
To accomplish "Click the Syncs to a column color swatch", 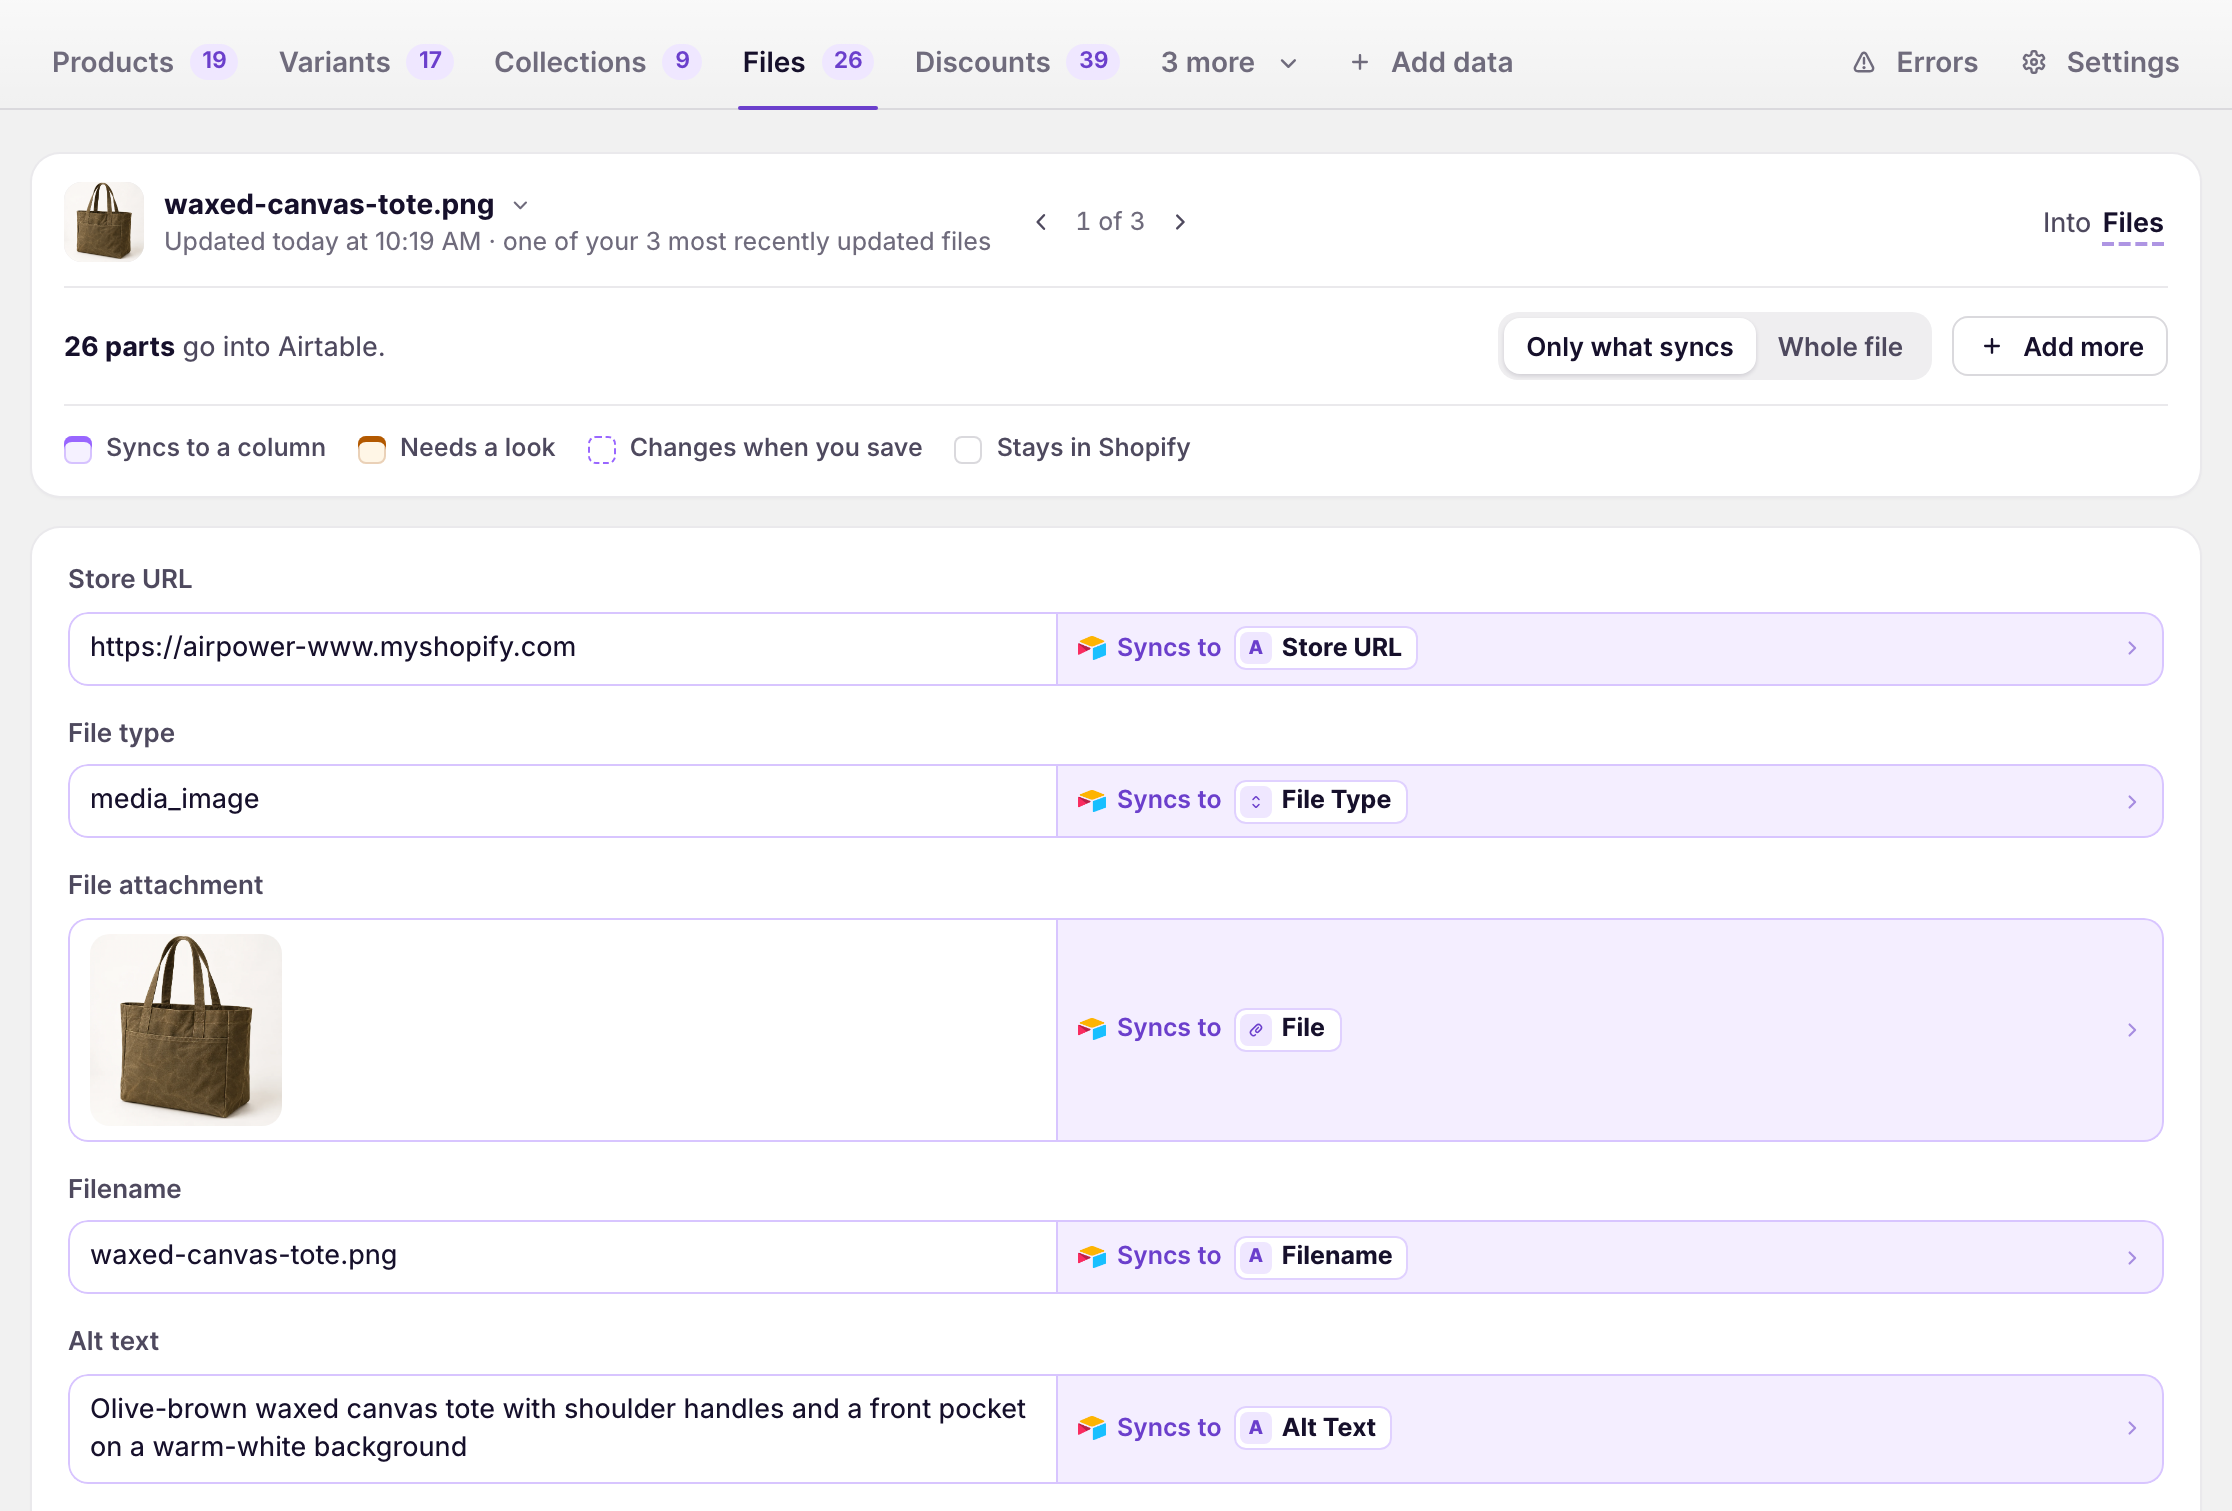I will (x=78, y=449).
